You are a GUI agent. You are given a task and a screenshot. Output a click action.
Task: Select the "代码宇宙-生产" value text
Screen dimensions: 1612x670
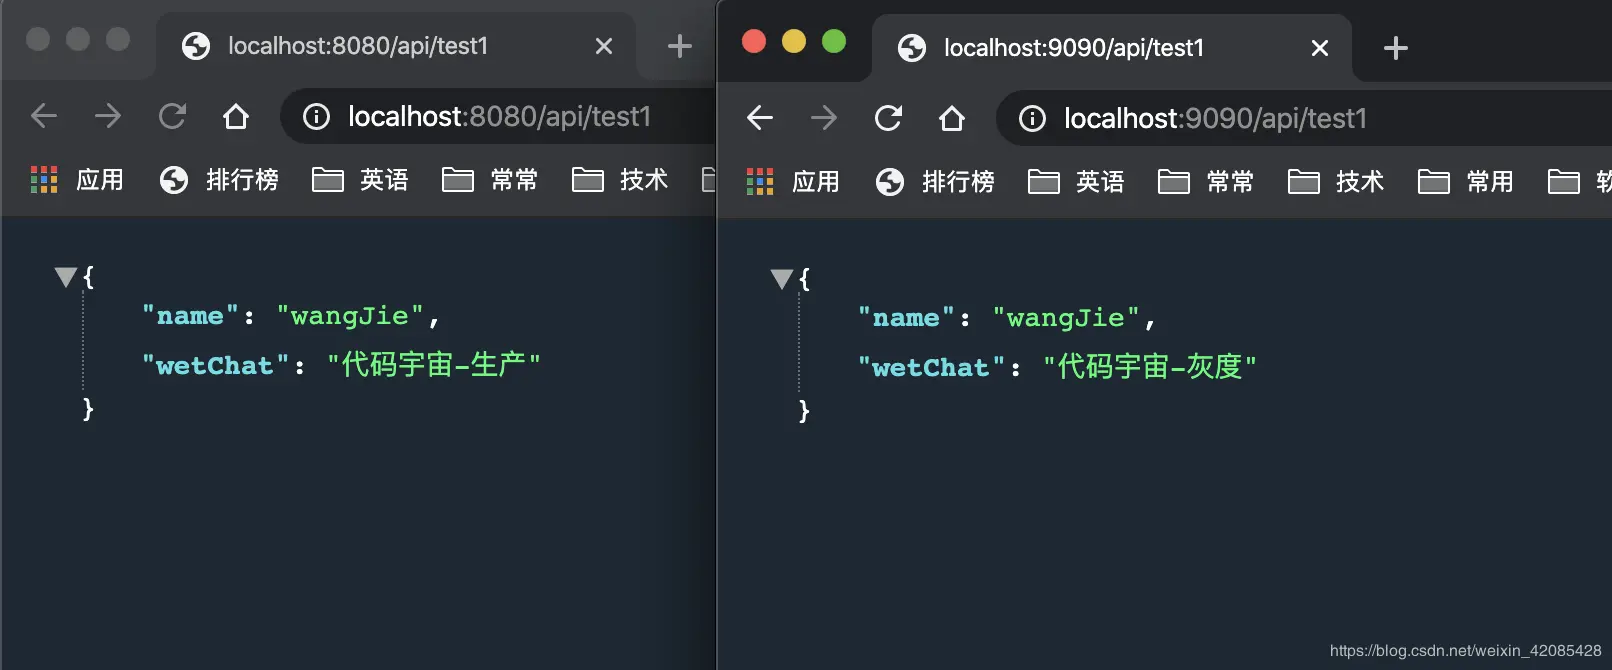click(x=434, y=365)
